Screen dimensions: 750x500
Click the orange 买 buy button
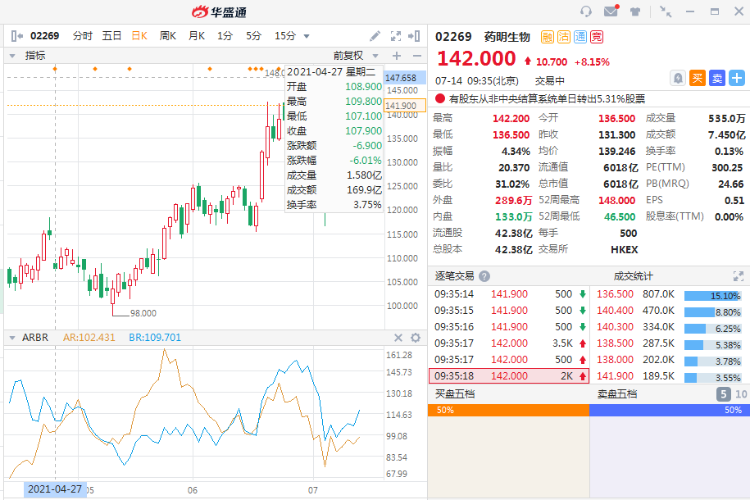click(x=698, y=78)
